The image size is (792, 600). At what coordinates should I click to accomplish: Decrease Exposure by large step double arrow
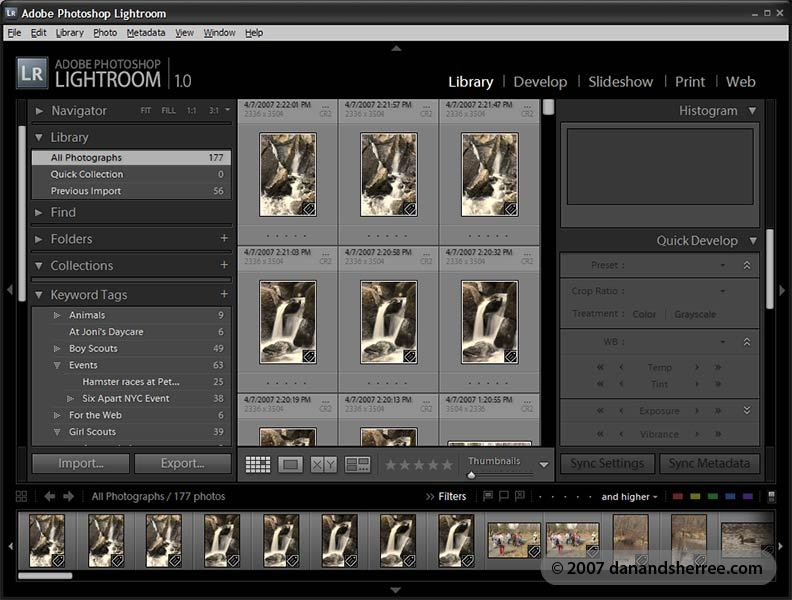tap(600, 411)
